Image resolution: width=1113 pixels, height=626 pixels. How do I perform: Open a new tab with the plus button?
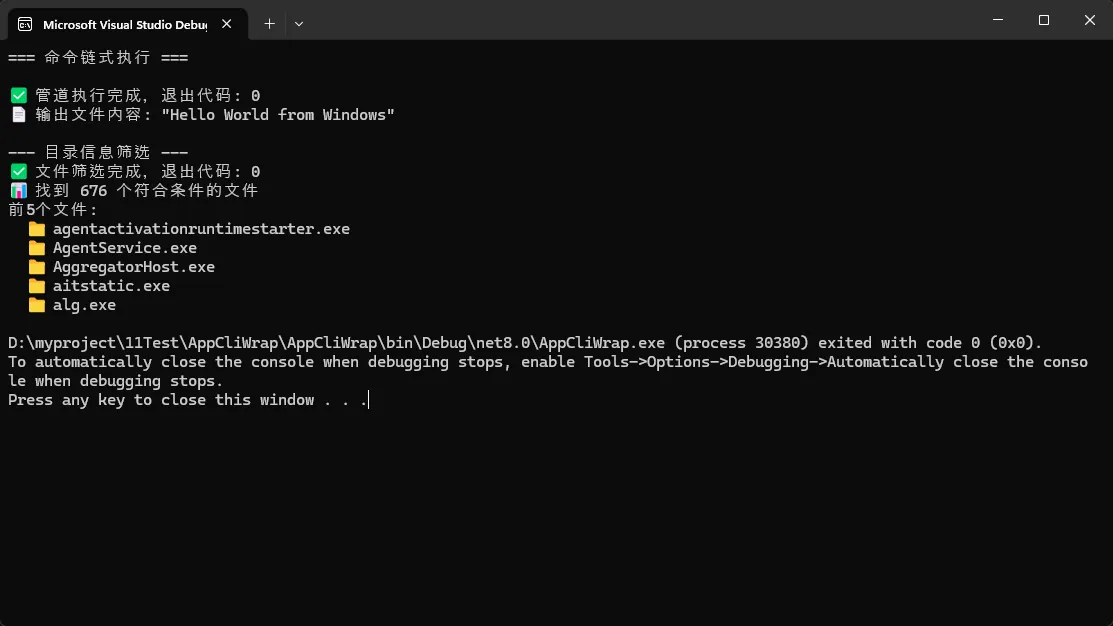coord(269,23)
